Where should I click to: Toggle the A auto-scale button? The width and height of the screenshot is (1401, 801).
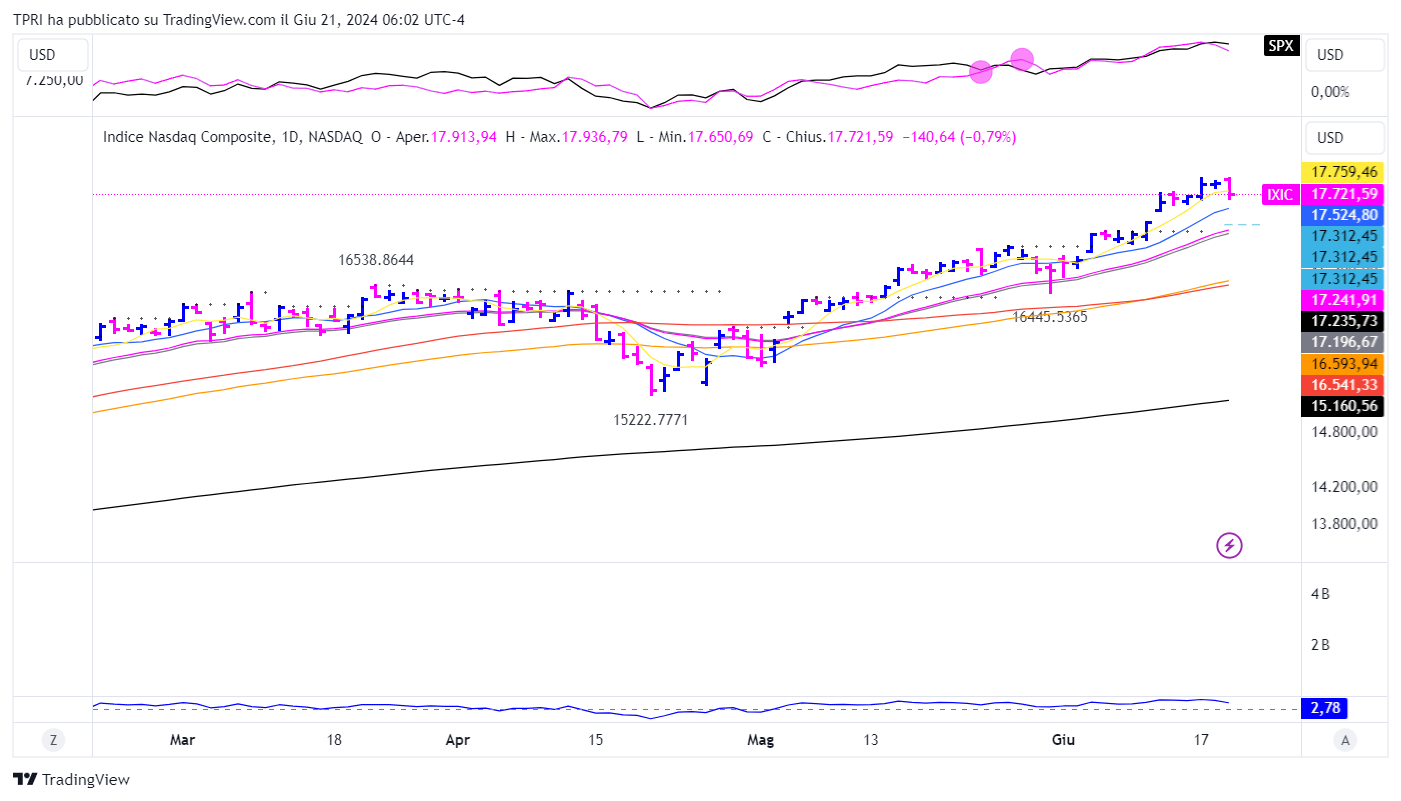1345,740
